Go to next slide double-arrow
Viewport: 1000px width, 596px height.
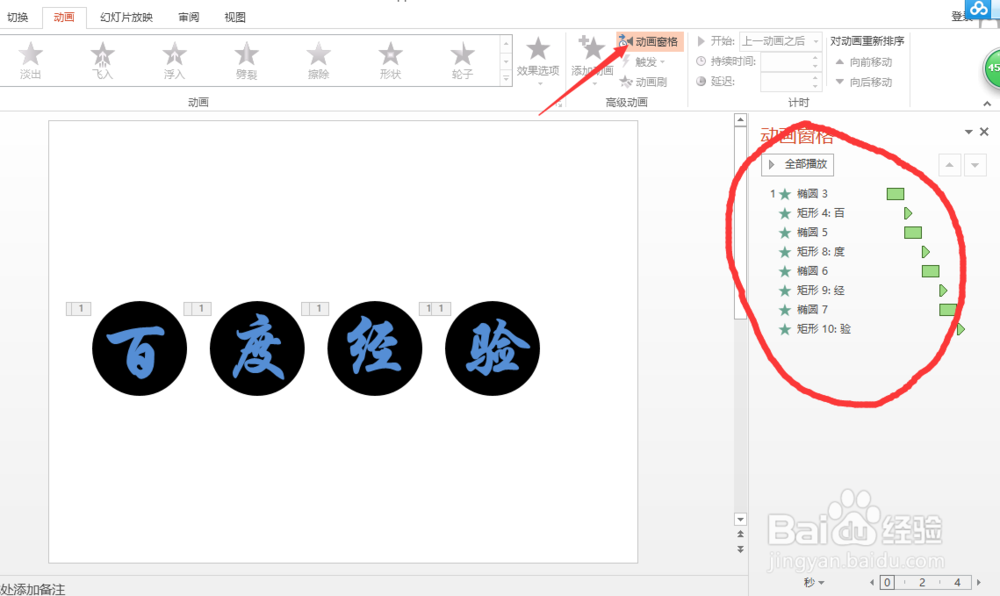740,549
